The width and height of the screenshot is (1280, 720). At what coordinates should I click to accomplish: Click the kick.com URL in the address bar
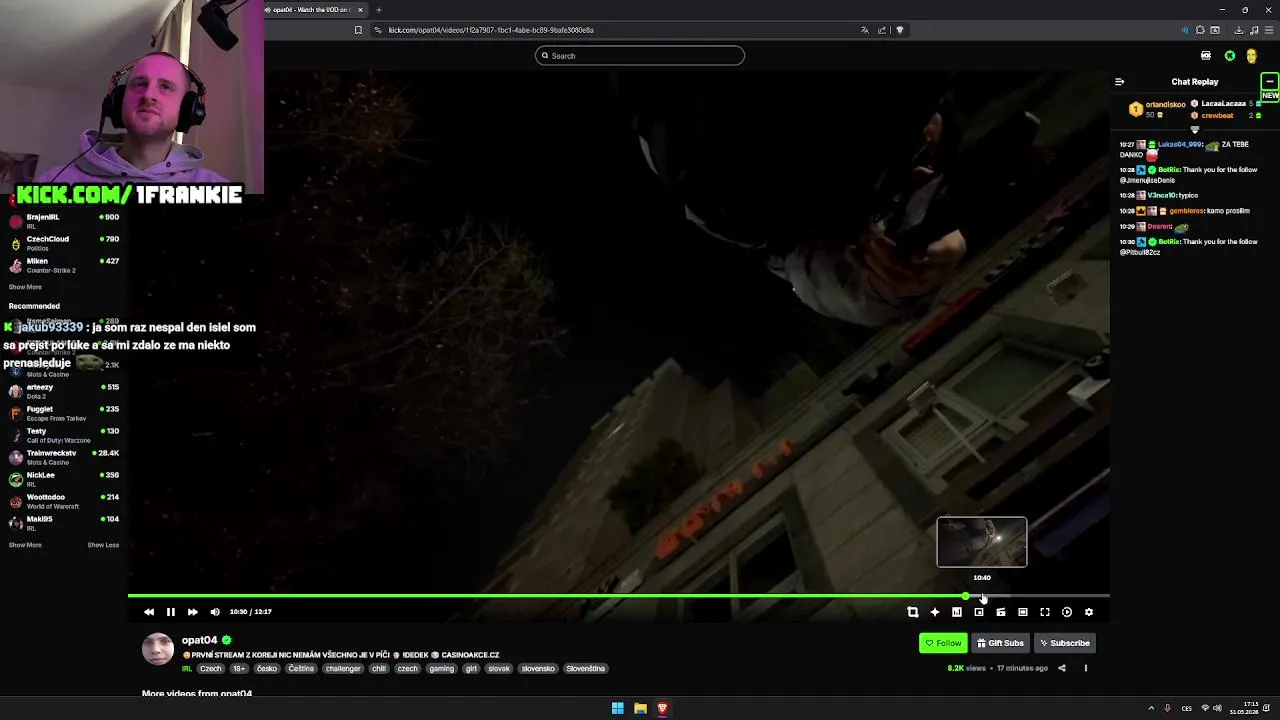point(491,30)
